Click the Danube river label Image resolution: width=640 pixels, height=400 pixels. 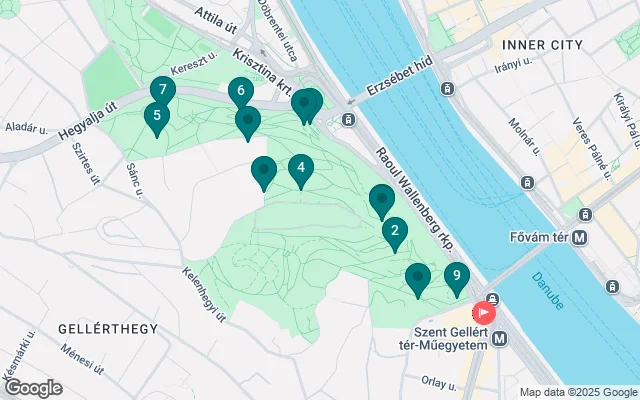pos(548,291)
